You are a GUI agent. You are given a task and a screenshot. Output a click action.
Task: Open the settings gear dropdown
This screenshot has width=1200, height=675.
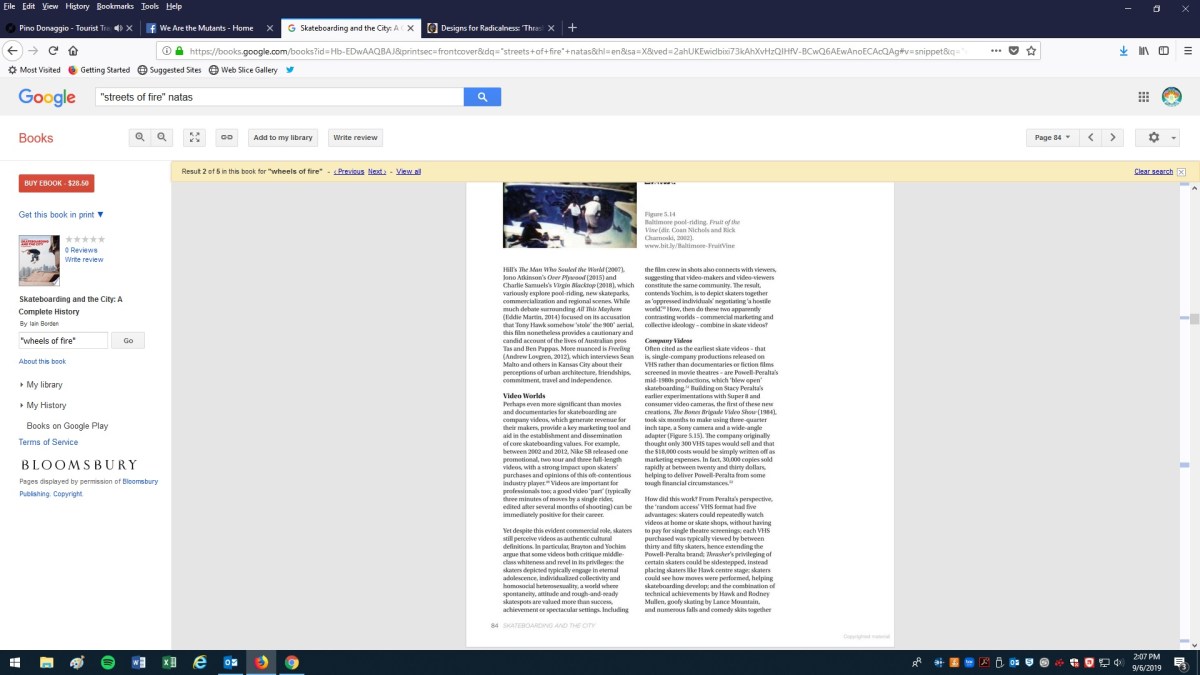[1159, 137]
